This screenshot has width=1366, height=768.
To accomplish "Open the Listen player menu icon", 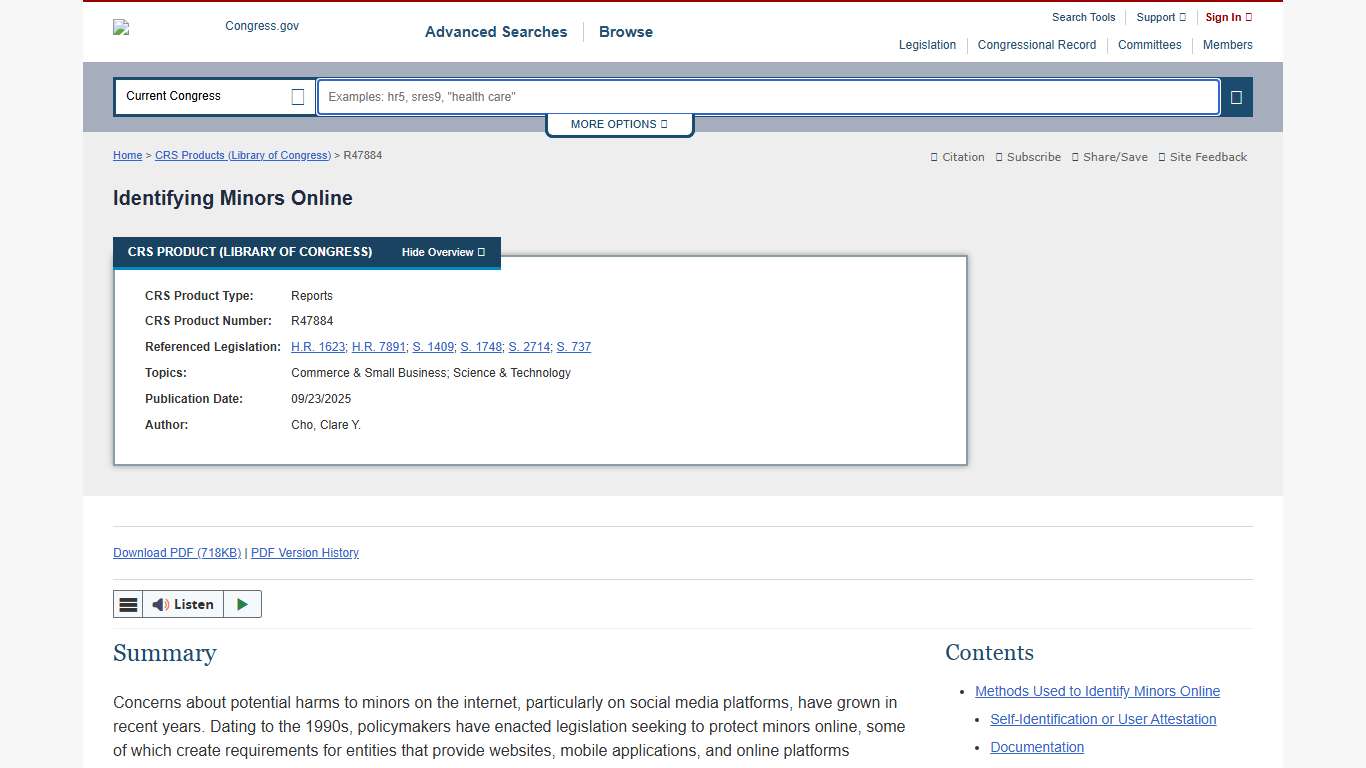I will point(128,604).
